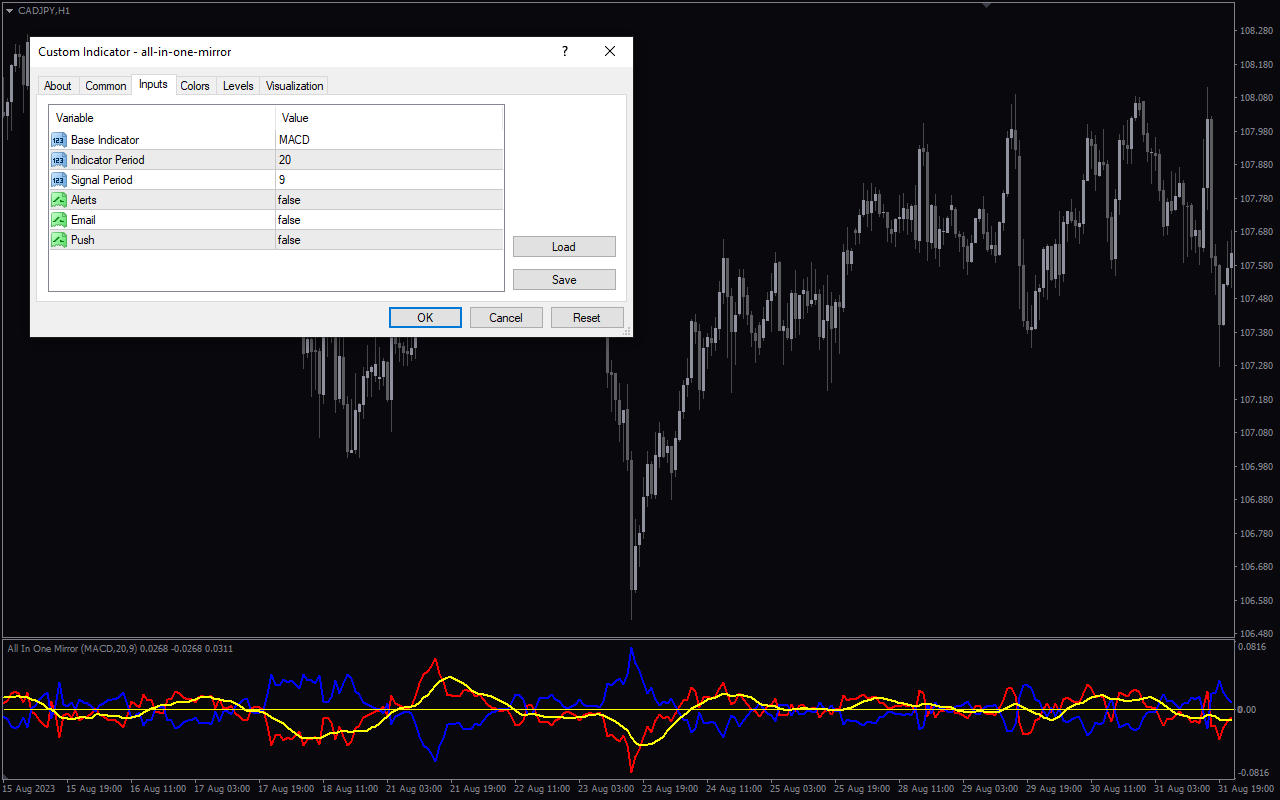Click the Save button
The width and height of the screenshot is (1280, 800).
pos(564,280)
